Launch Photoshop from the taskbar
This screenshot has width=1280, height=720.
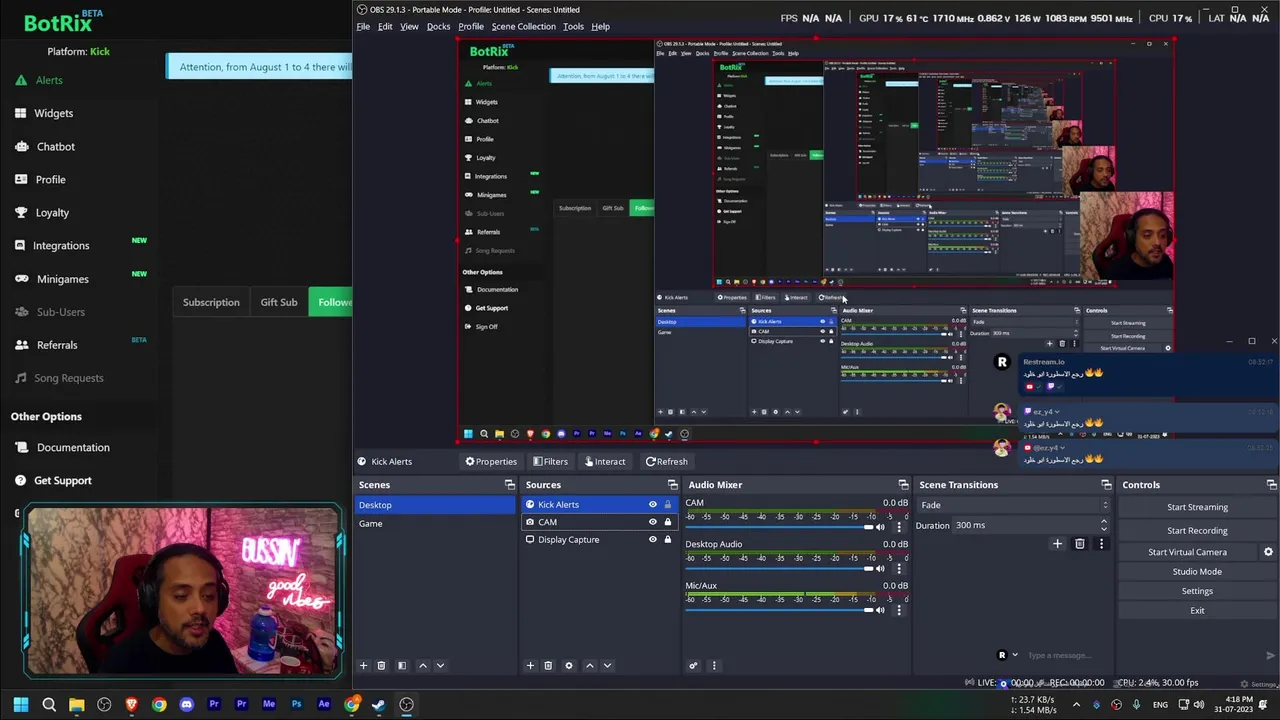(296, 704)
